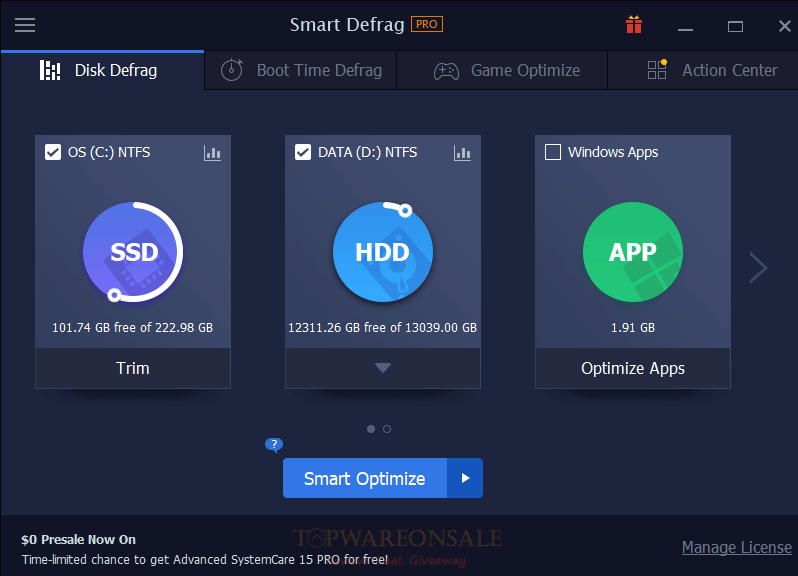This screenshot has width=798, height=576.
Task: Click the Boot Time Defrag stopwatch icon
Action: 232,70
